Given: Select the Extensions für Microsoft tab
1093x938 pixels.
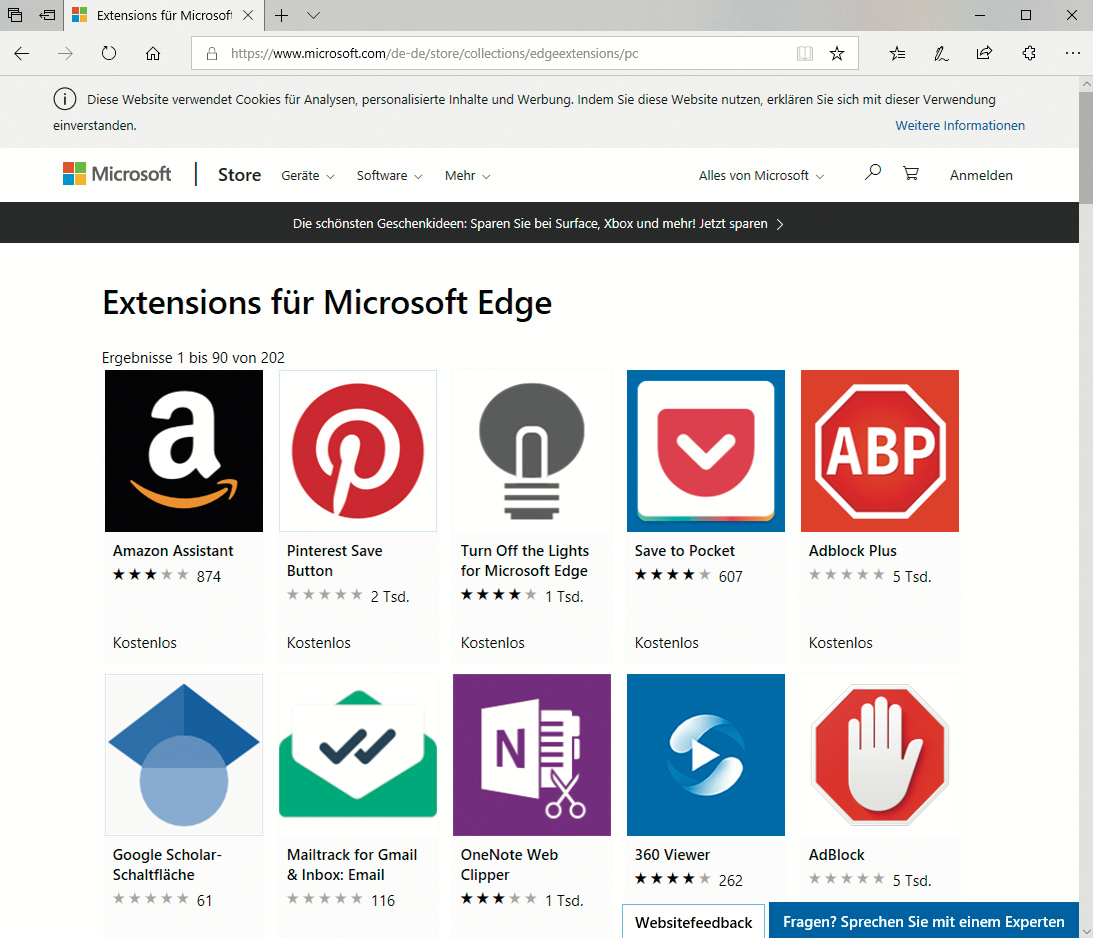Looking at the screenshot, I should [160, 16].
